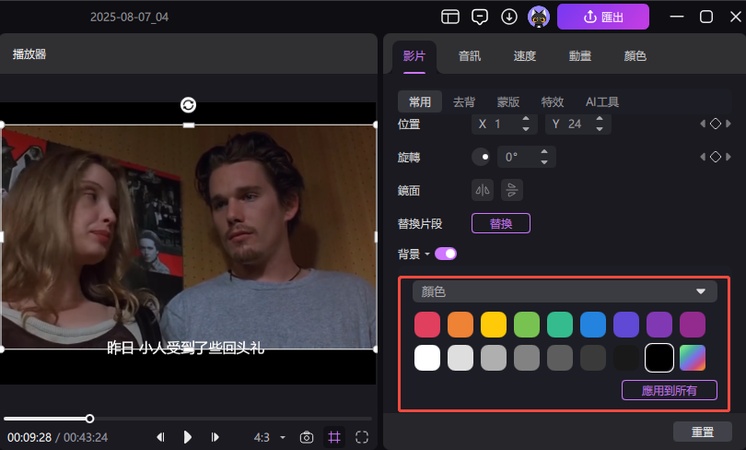Go to next 旋轉 keyframe

tap(728, 157)
